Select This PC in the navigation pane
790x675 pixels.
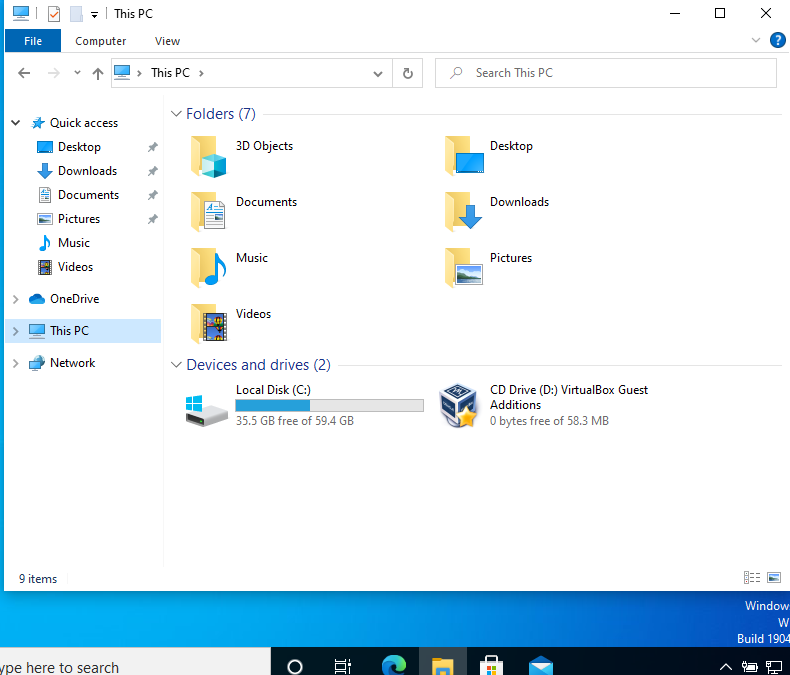[x=69, y=330]
